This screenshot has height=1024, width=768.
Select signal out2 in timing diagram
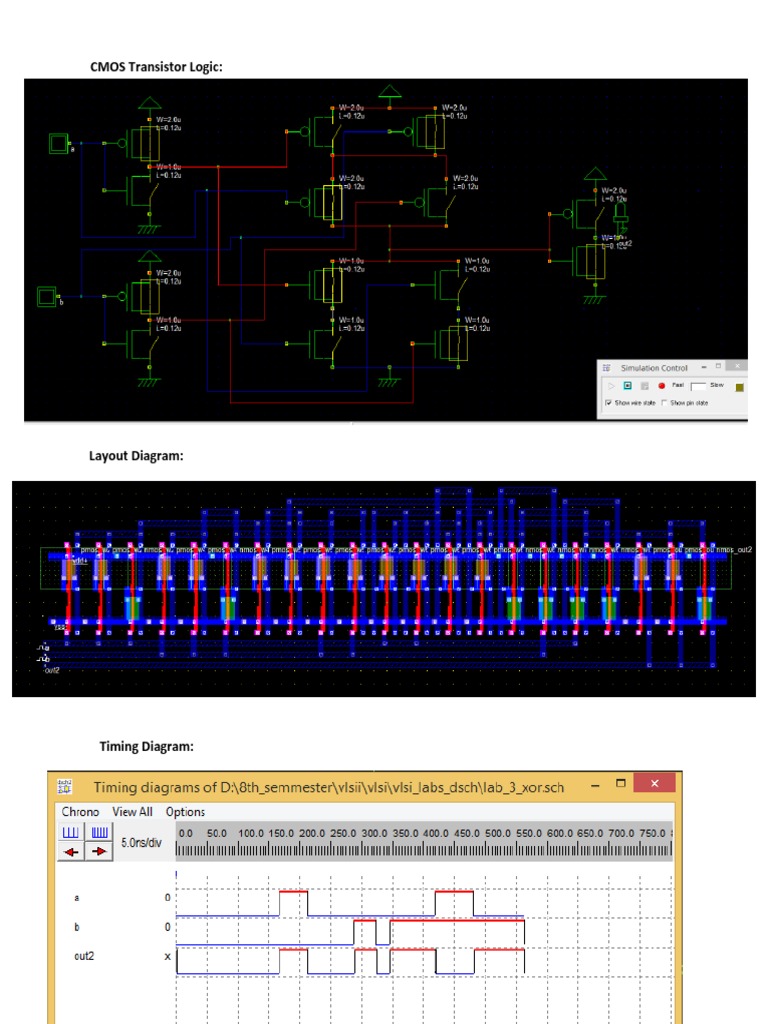(x=84, y=956)
